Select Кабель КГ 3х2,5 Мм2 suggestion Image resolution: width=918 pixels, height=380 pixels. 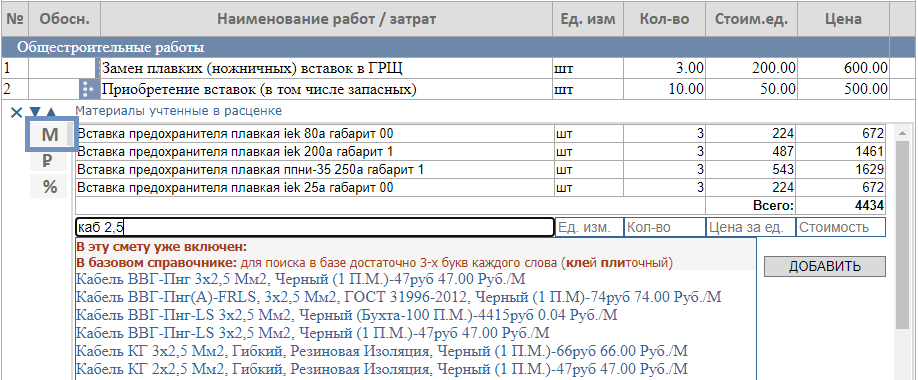(x=382, y=352)
